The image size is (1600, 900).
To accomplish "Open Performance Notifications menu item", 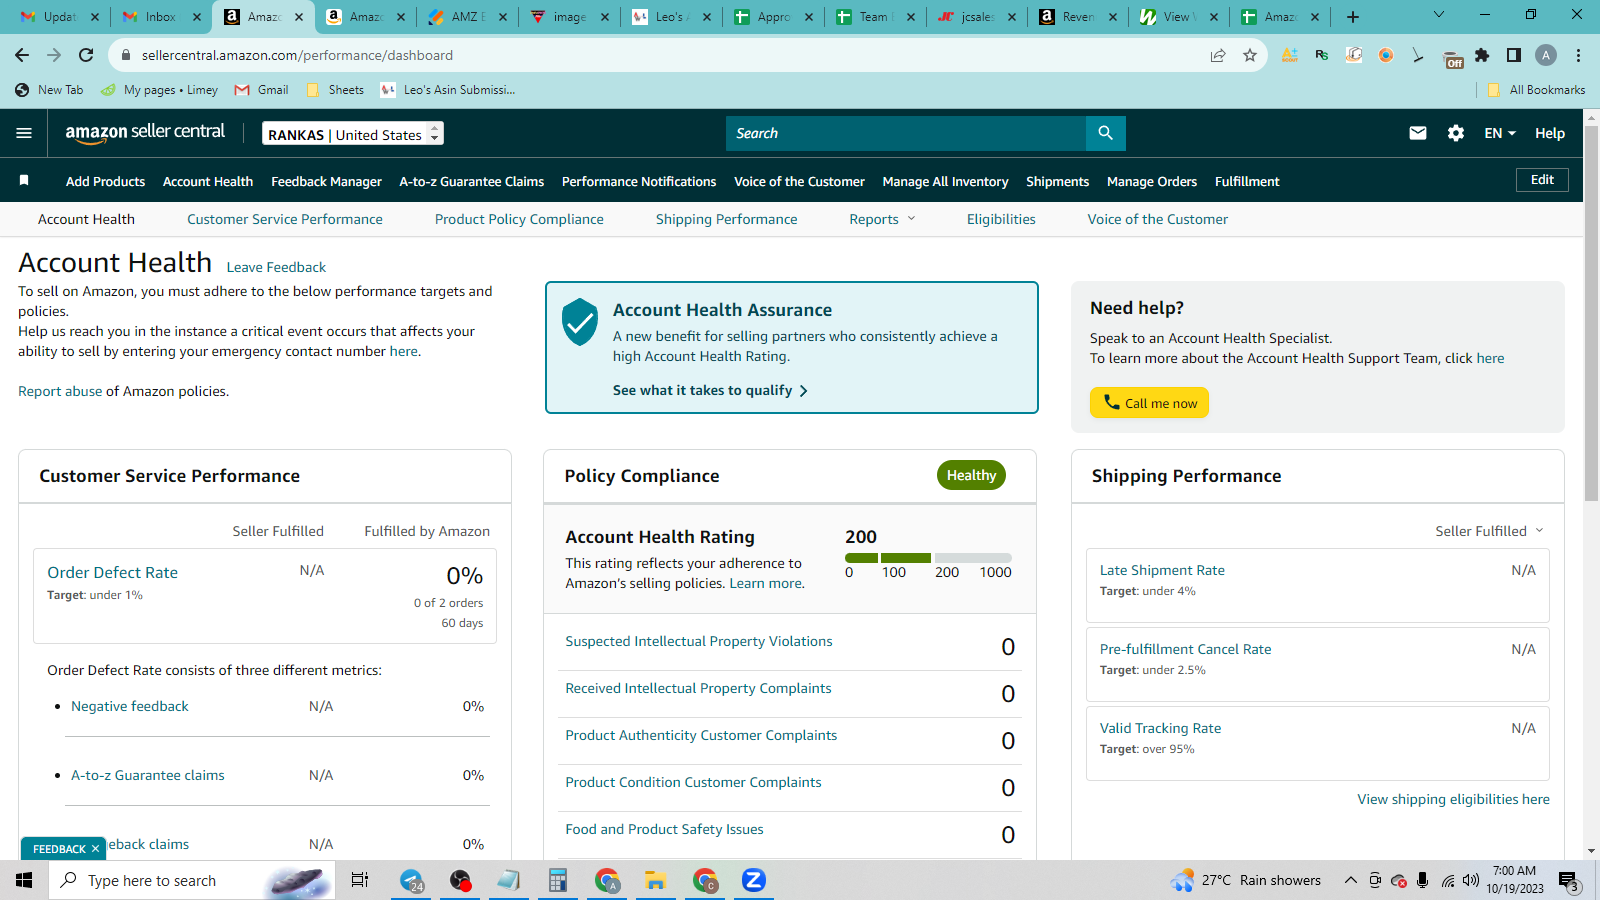I will pyautogui.click(x=639, y=181).
